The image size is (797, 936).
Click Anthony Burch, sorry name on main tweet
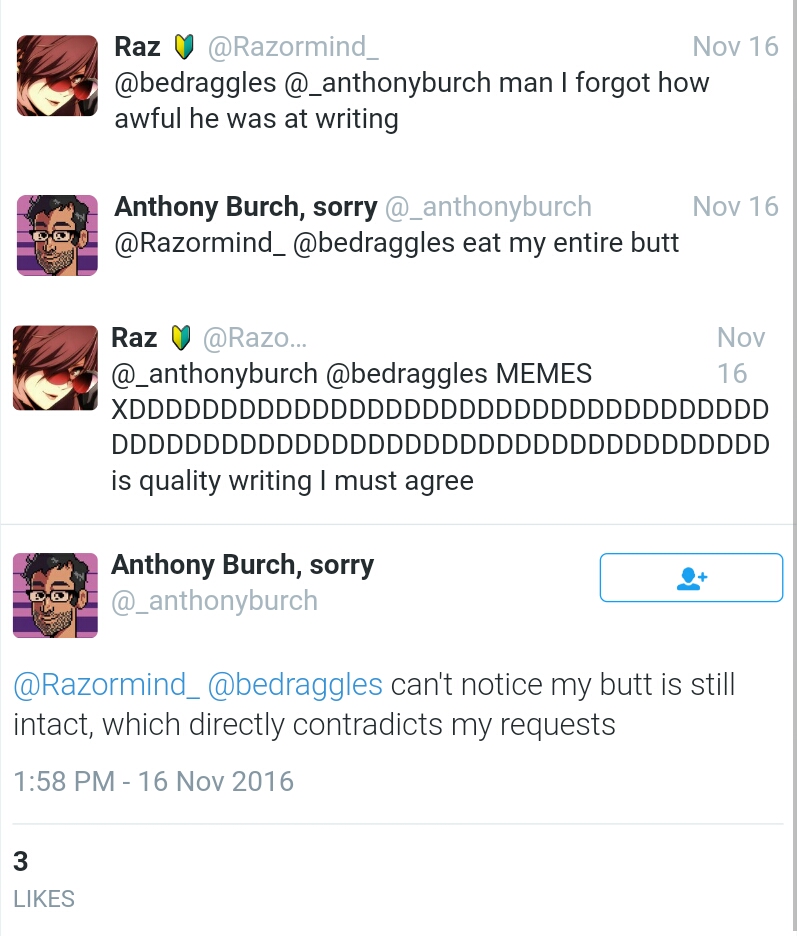coord(242,565)
